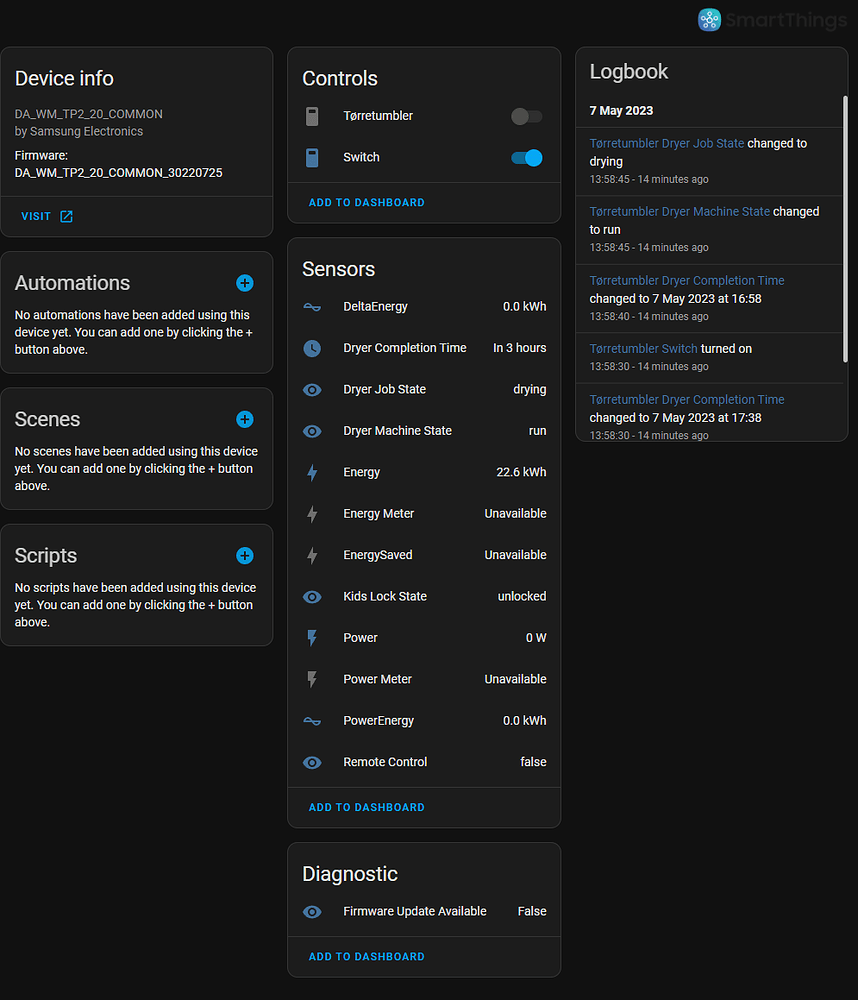The width and height of the screenshot is (858, 1000).
Task: Click the Logbook scrollbar
Action: 845,229
